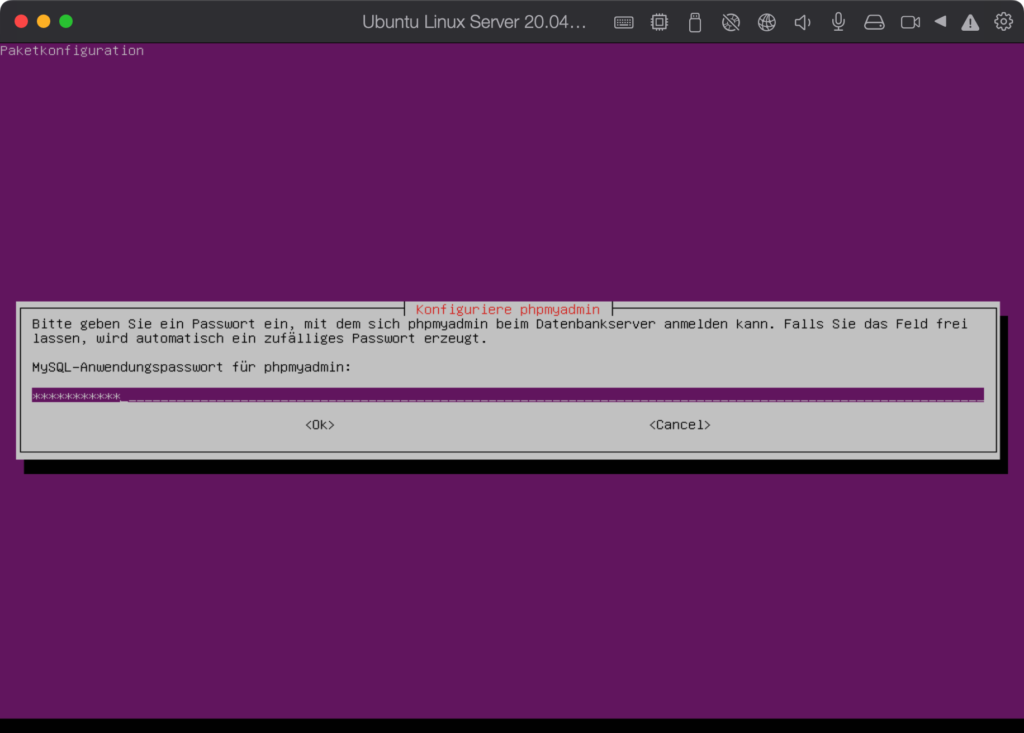Click the video camera icon
This screenshot has width=1024, height=733.
[910, 22]
